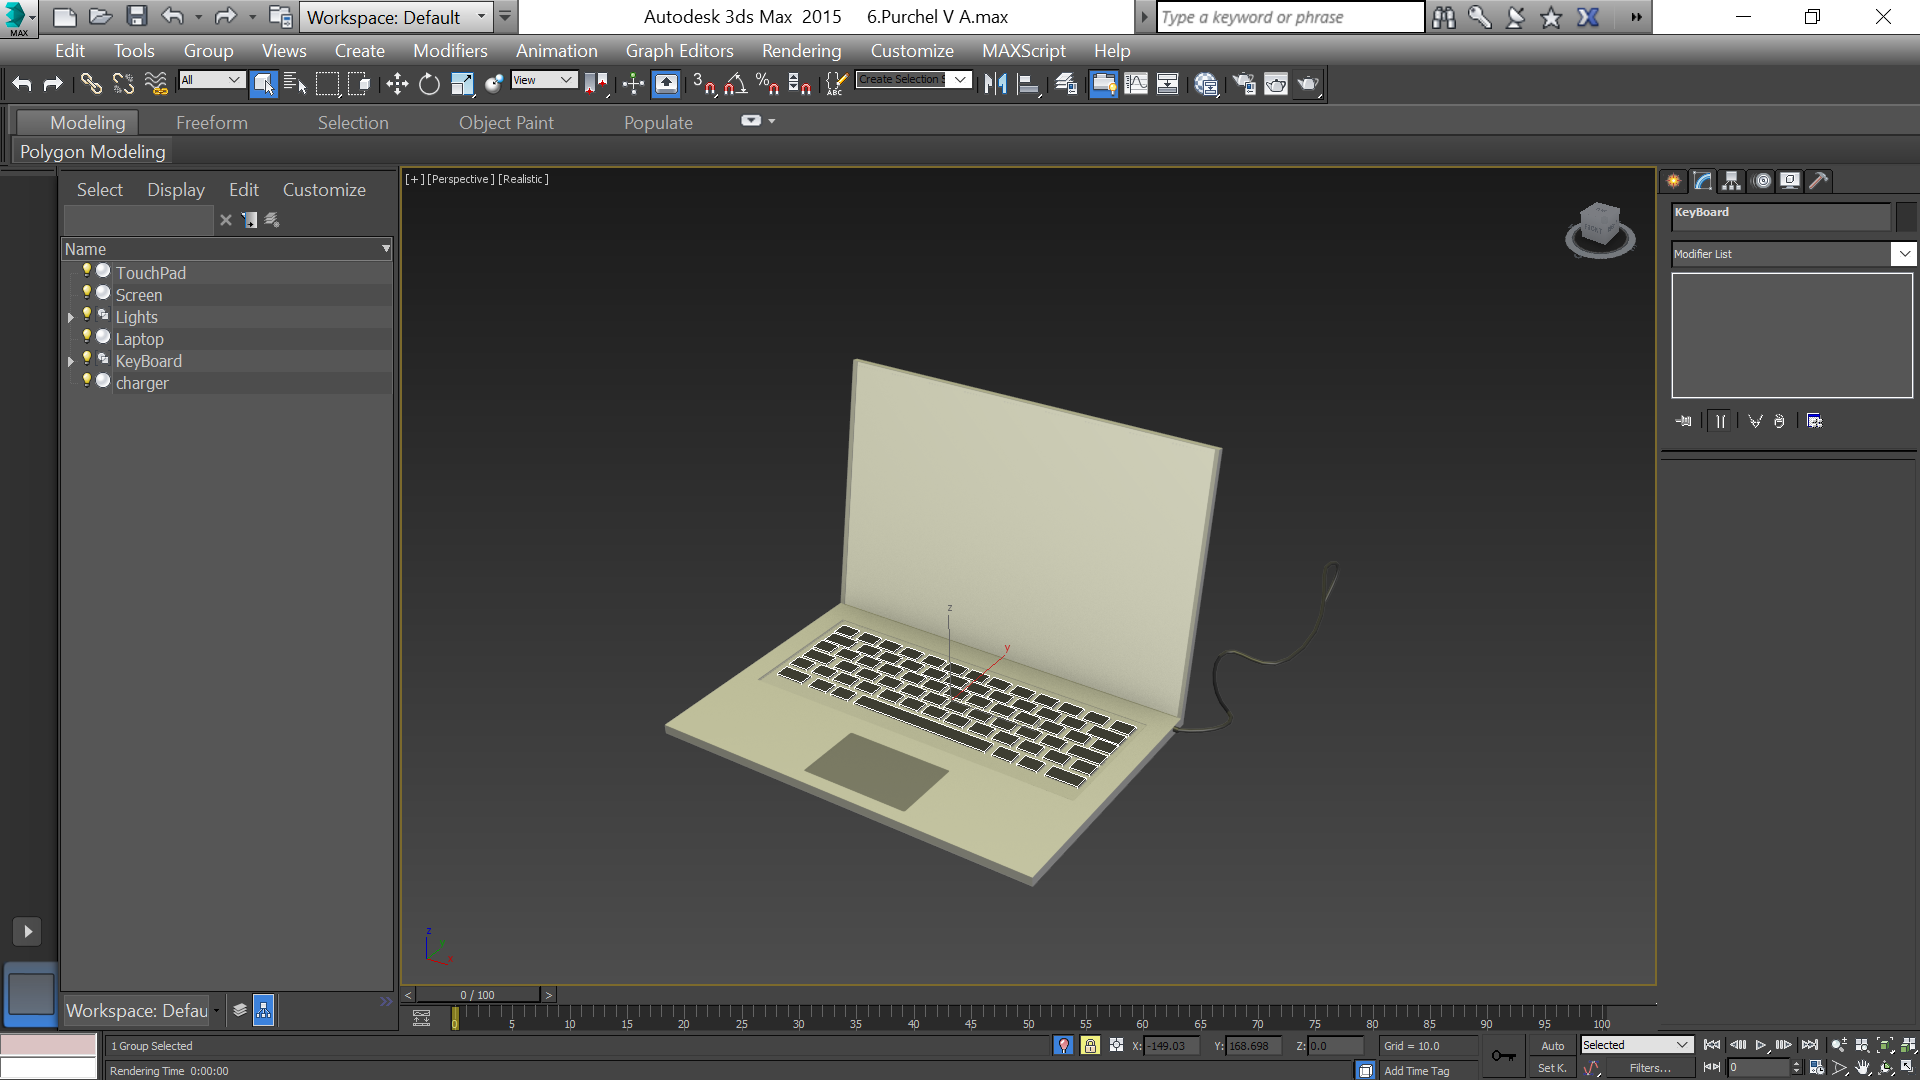Open the MAXScript menu
This screenshot has height=1080, width=1920.
point(1023,51)
